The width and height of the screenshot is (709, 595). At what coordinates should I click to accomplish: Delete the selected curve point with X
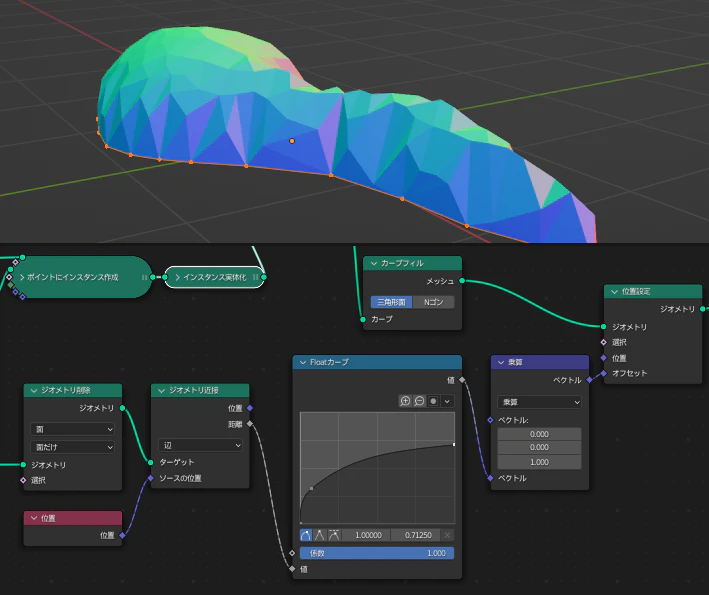(x=447, y=535)
